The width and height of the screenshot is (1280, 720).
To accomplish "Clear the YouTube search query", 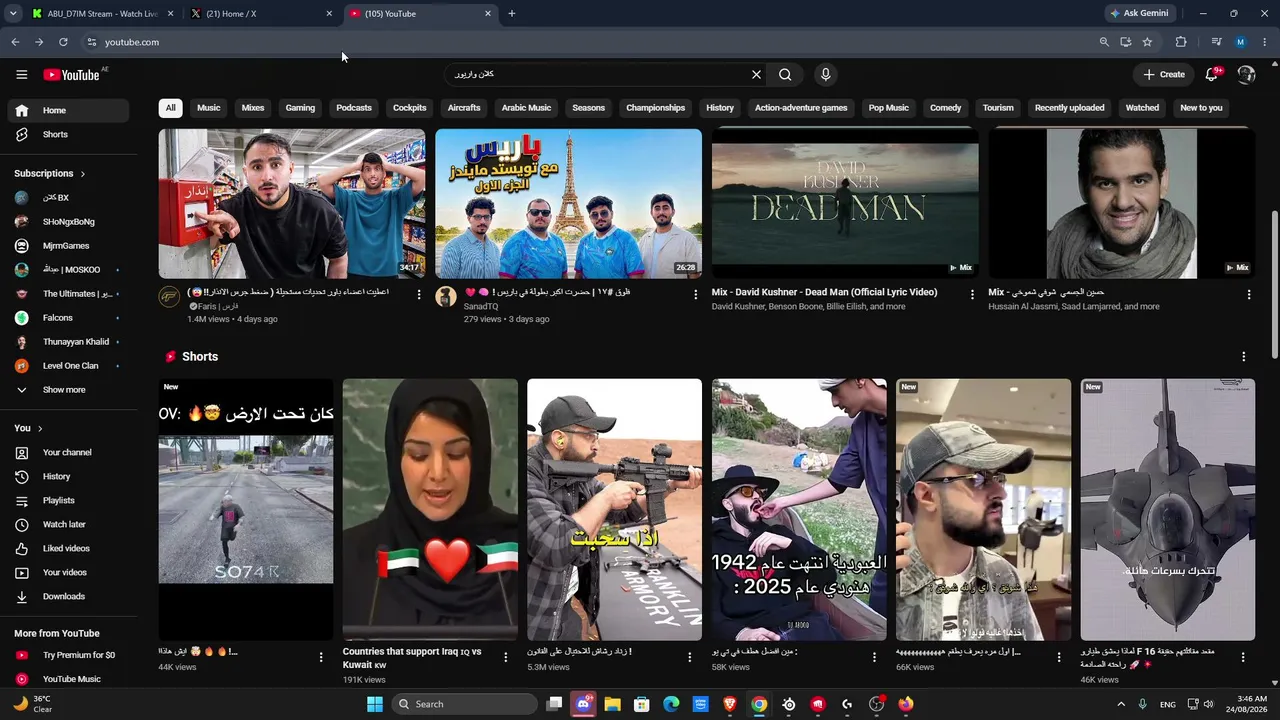I will (x=756, y=74).
